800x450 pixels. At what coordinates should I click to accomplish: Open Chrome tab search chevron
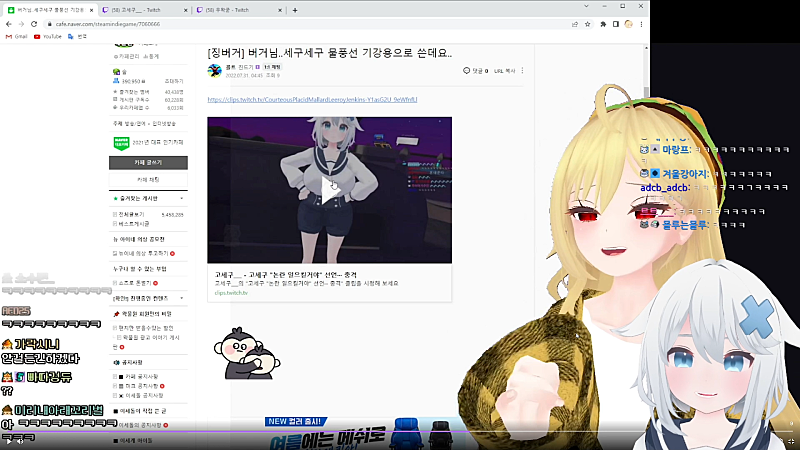[586, 6]
